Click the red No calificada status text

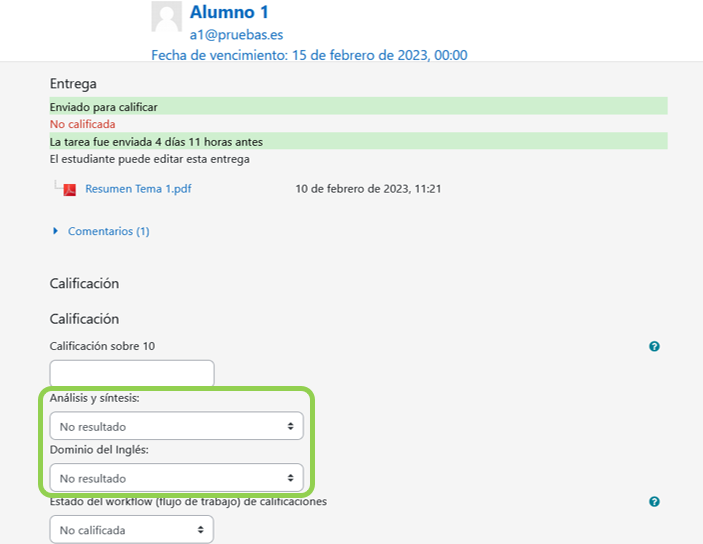pos(82,124)
